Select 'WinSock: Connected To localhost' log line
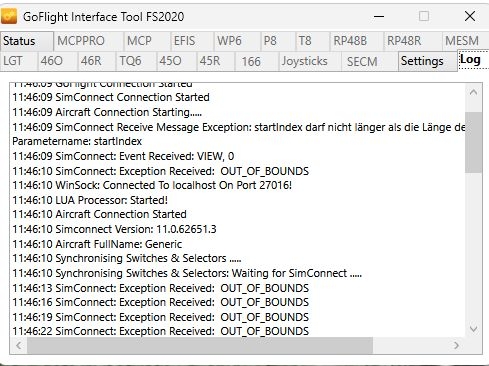This screenshot has height=366, width=489. [x=152, y=185]
